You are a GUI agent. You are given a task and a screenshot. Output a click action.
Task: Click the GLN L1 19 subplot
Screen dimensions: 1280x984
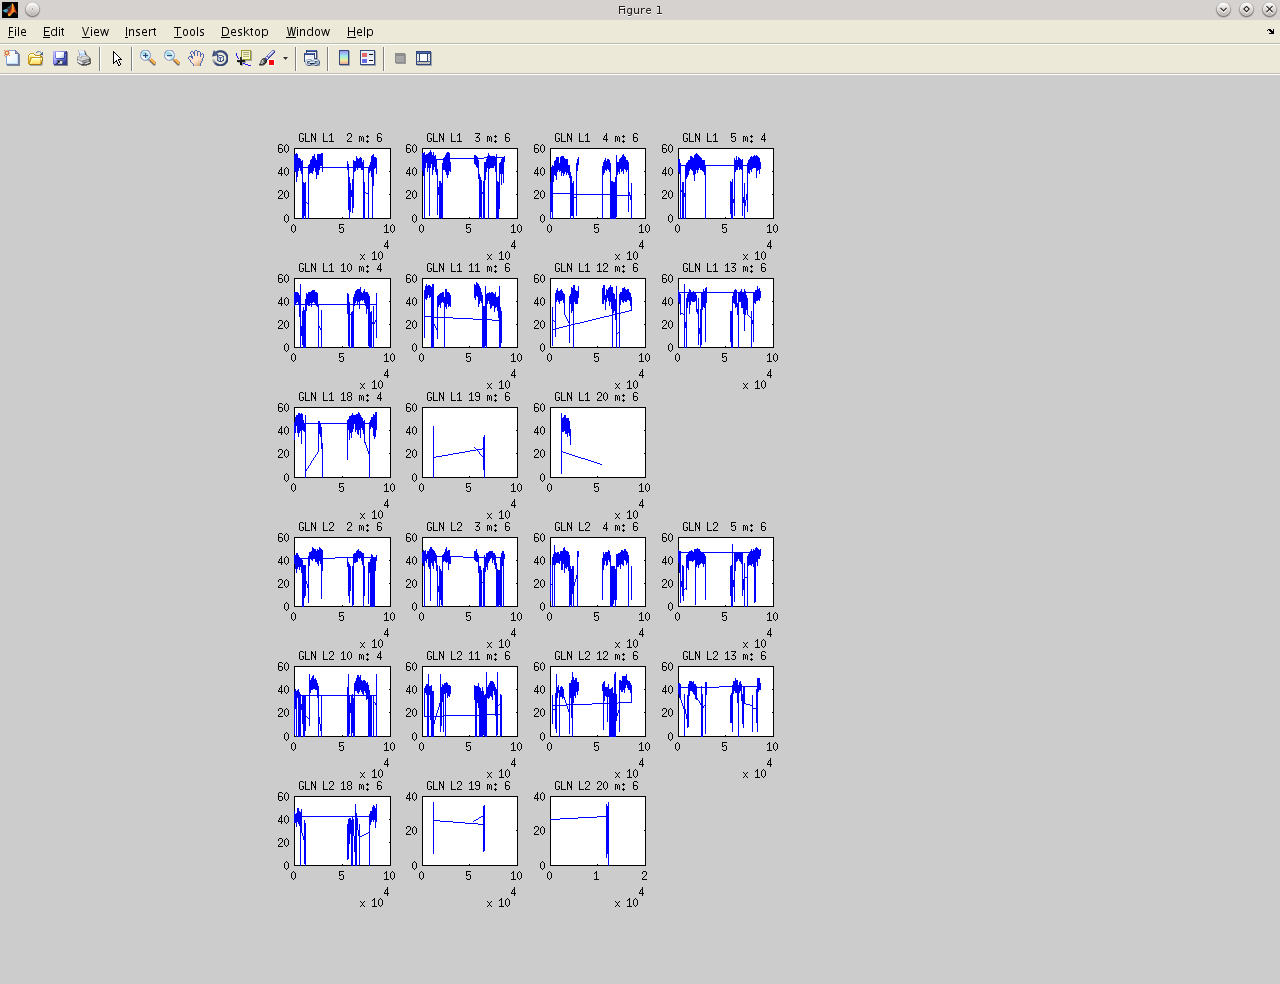[x=469, y=442]
